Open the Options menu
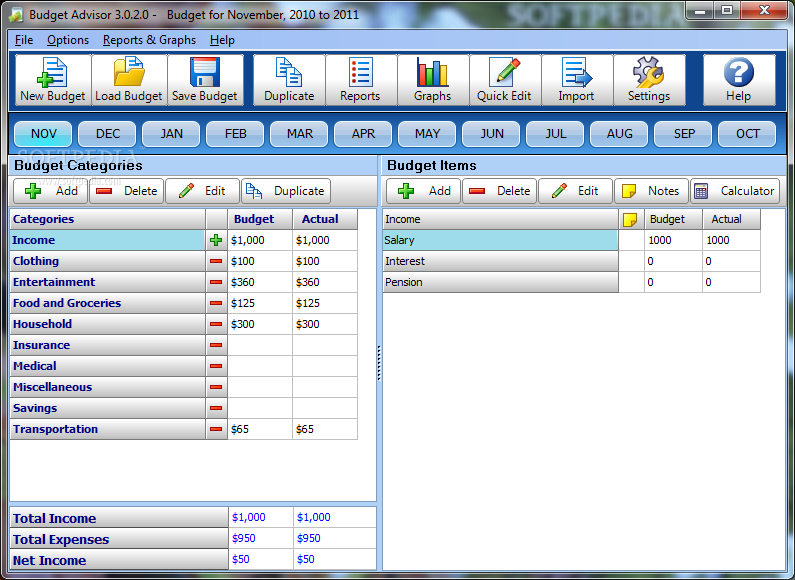 point(68,40)
